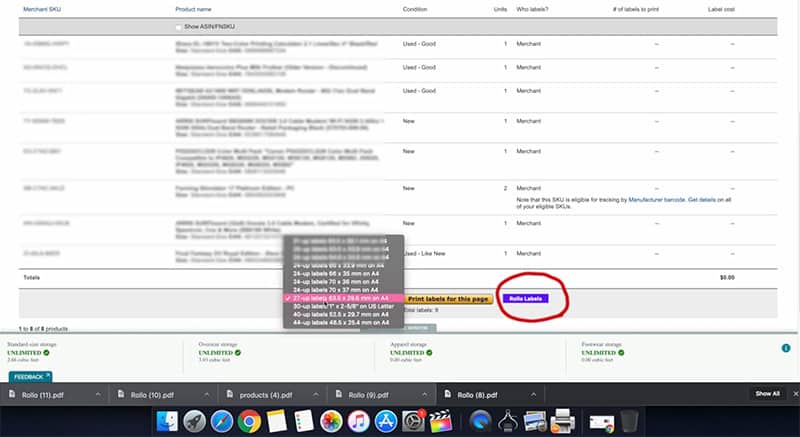Click Print labels for this page button

click(x=448, y=299)
